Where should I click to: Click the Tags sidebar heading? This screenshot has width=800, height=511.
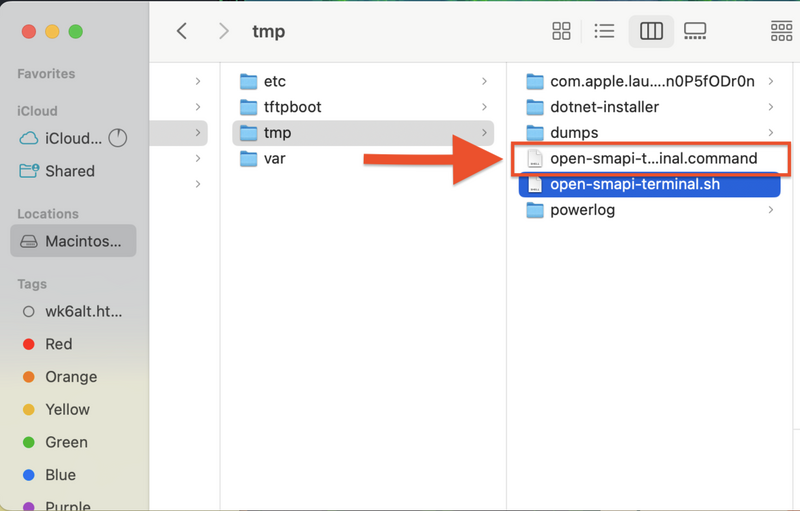click(32, 284)
